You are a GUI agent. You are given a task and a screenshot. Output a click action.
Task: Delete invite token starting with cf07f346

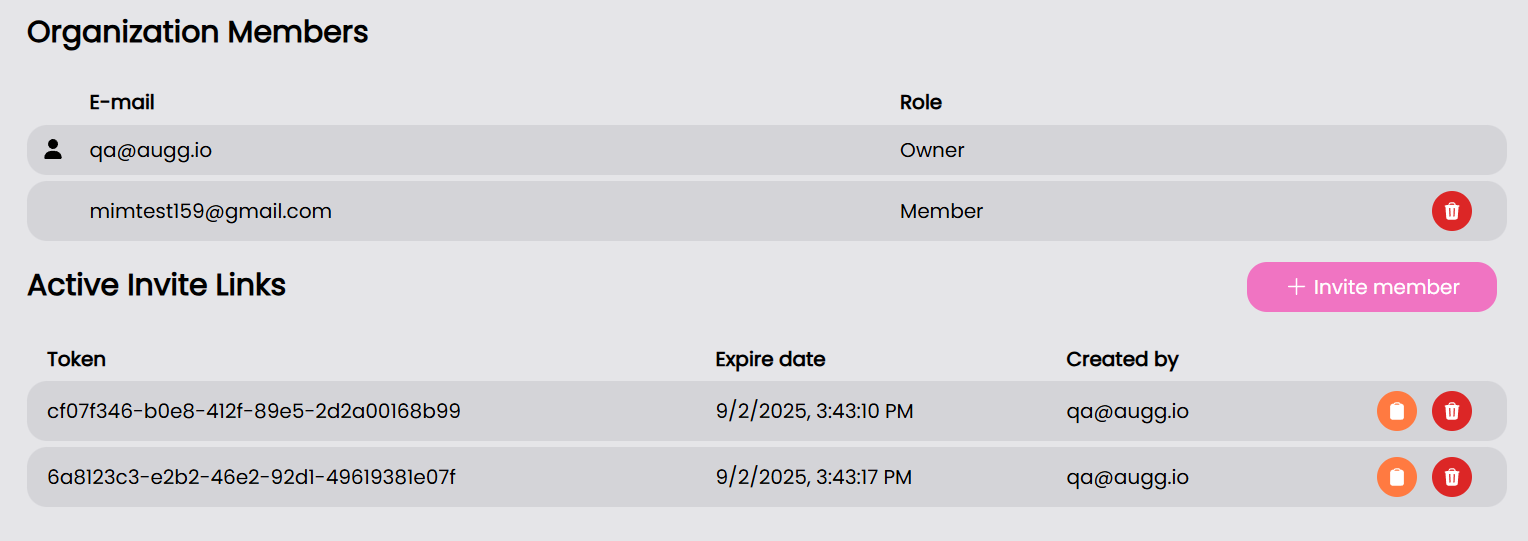pos(1451,411)
